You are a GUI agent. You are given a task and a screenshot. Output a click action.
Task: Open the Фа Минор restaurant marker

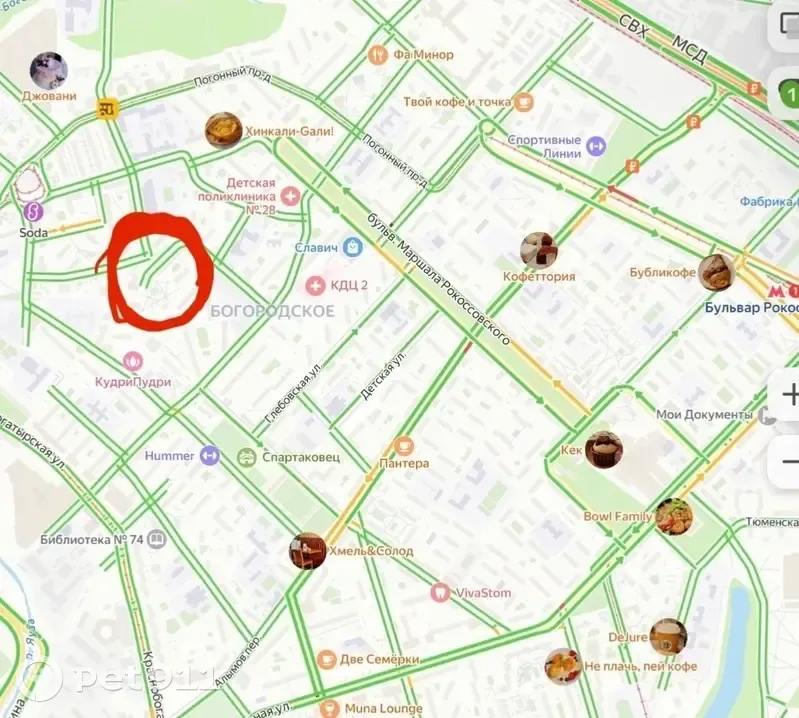coord(378,55)
